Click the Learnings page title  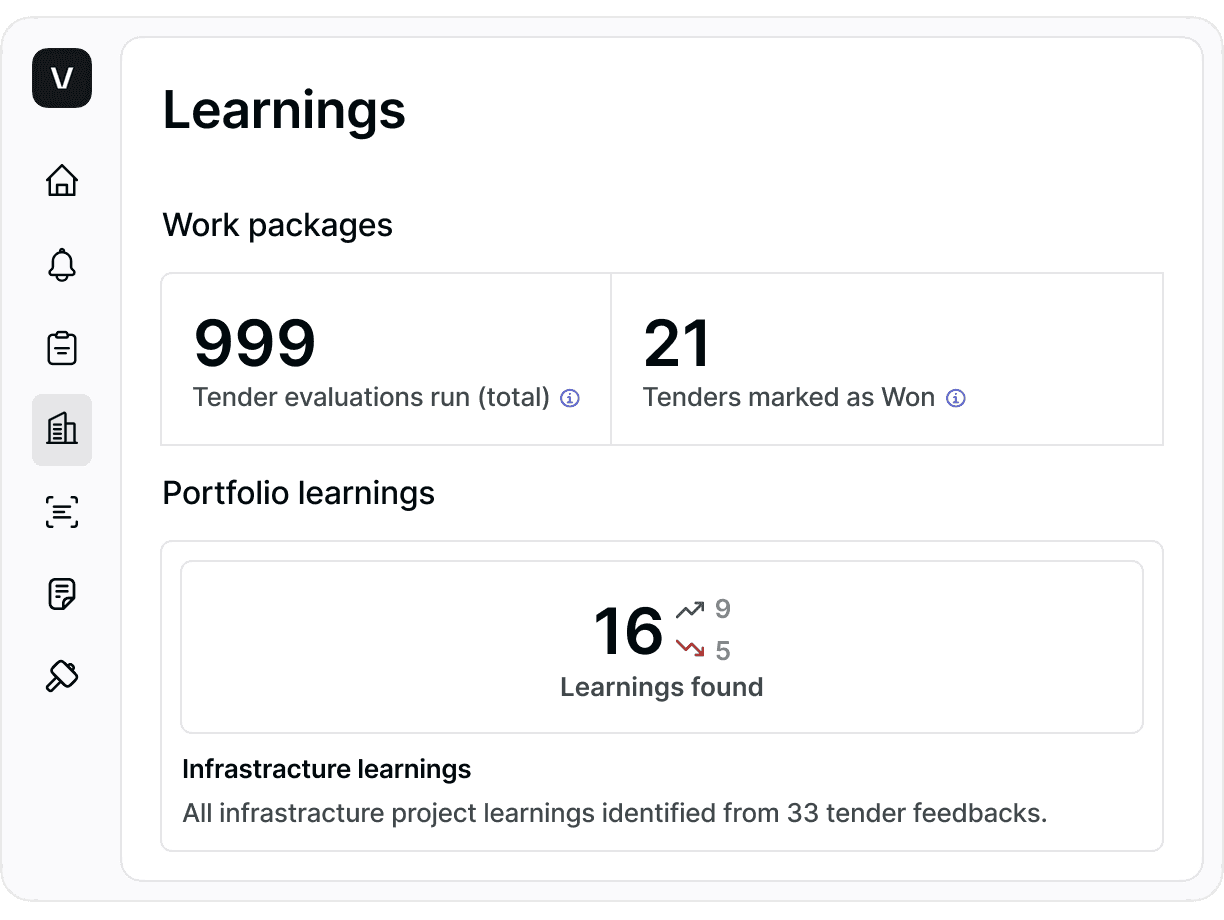click(285, 110)
